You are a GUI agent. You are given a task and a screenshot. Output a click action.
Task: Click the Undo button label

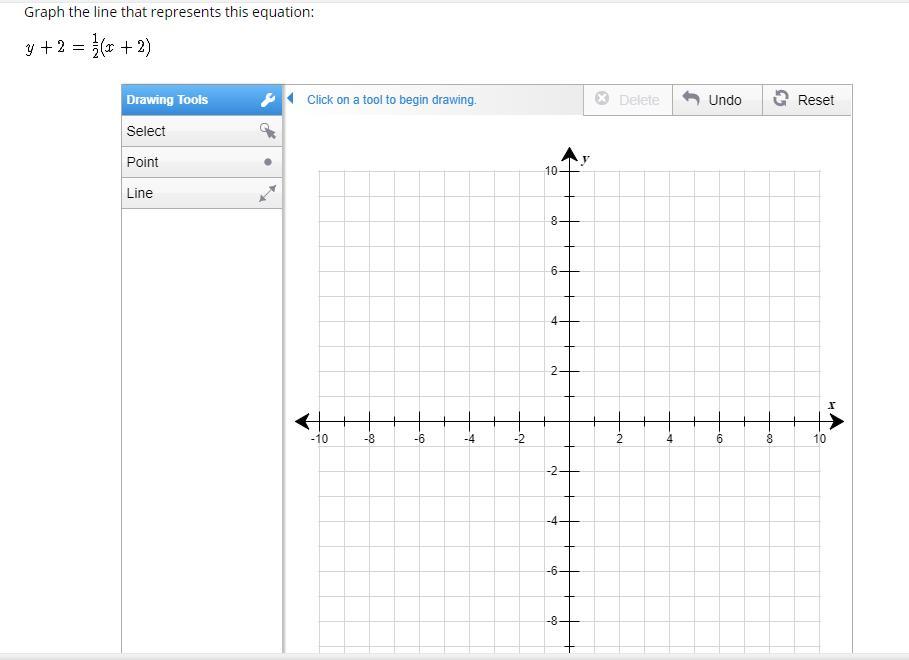(x=725, y=100)
